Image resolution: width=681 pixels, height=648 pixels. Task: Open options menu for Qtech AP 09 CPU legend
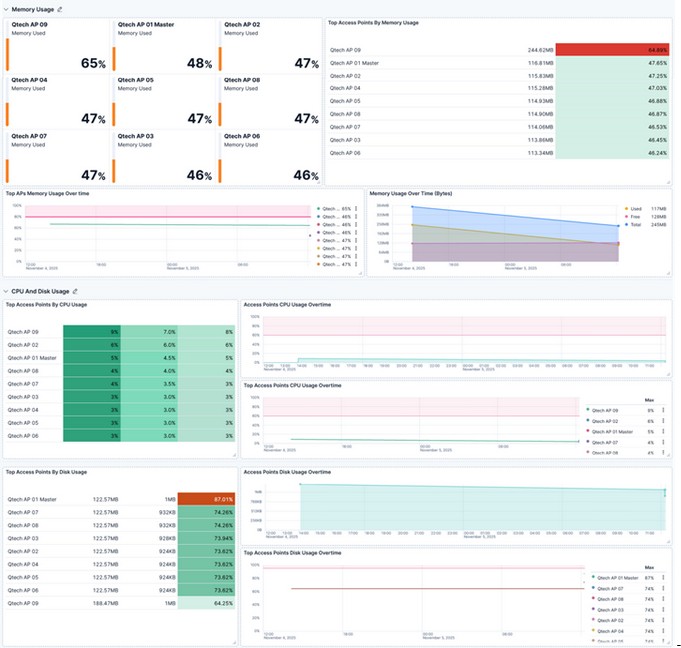pos(663,410)
